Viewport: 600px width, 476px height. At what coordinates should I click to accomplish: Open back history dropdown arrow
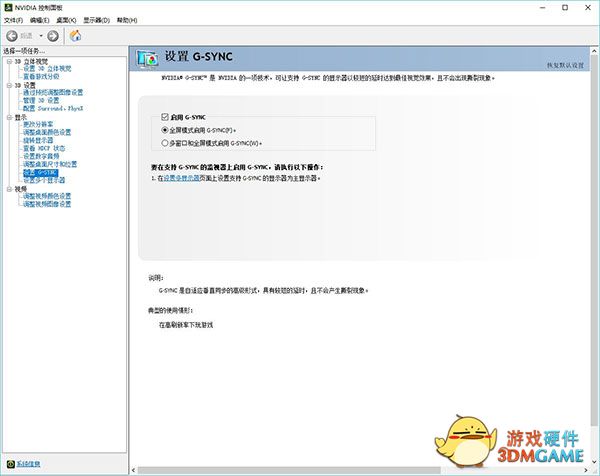point(40,35)
